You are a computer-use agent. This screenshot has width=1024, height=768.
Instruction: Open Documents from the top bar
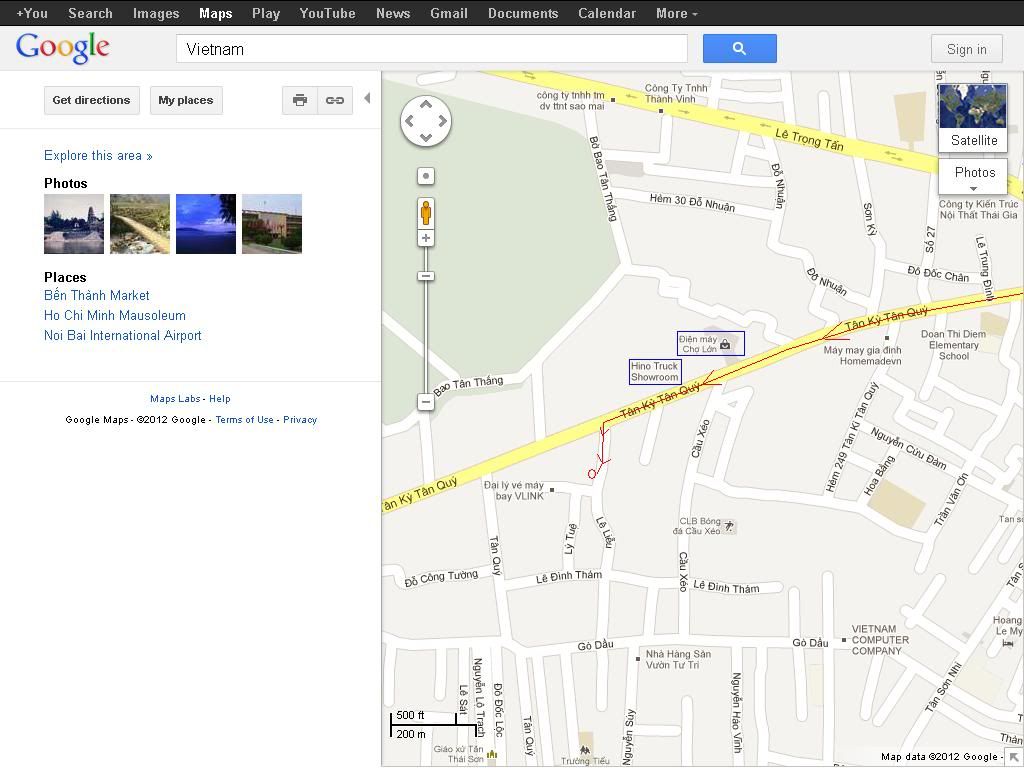(523, 13)
